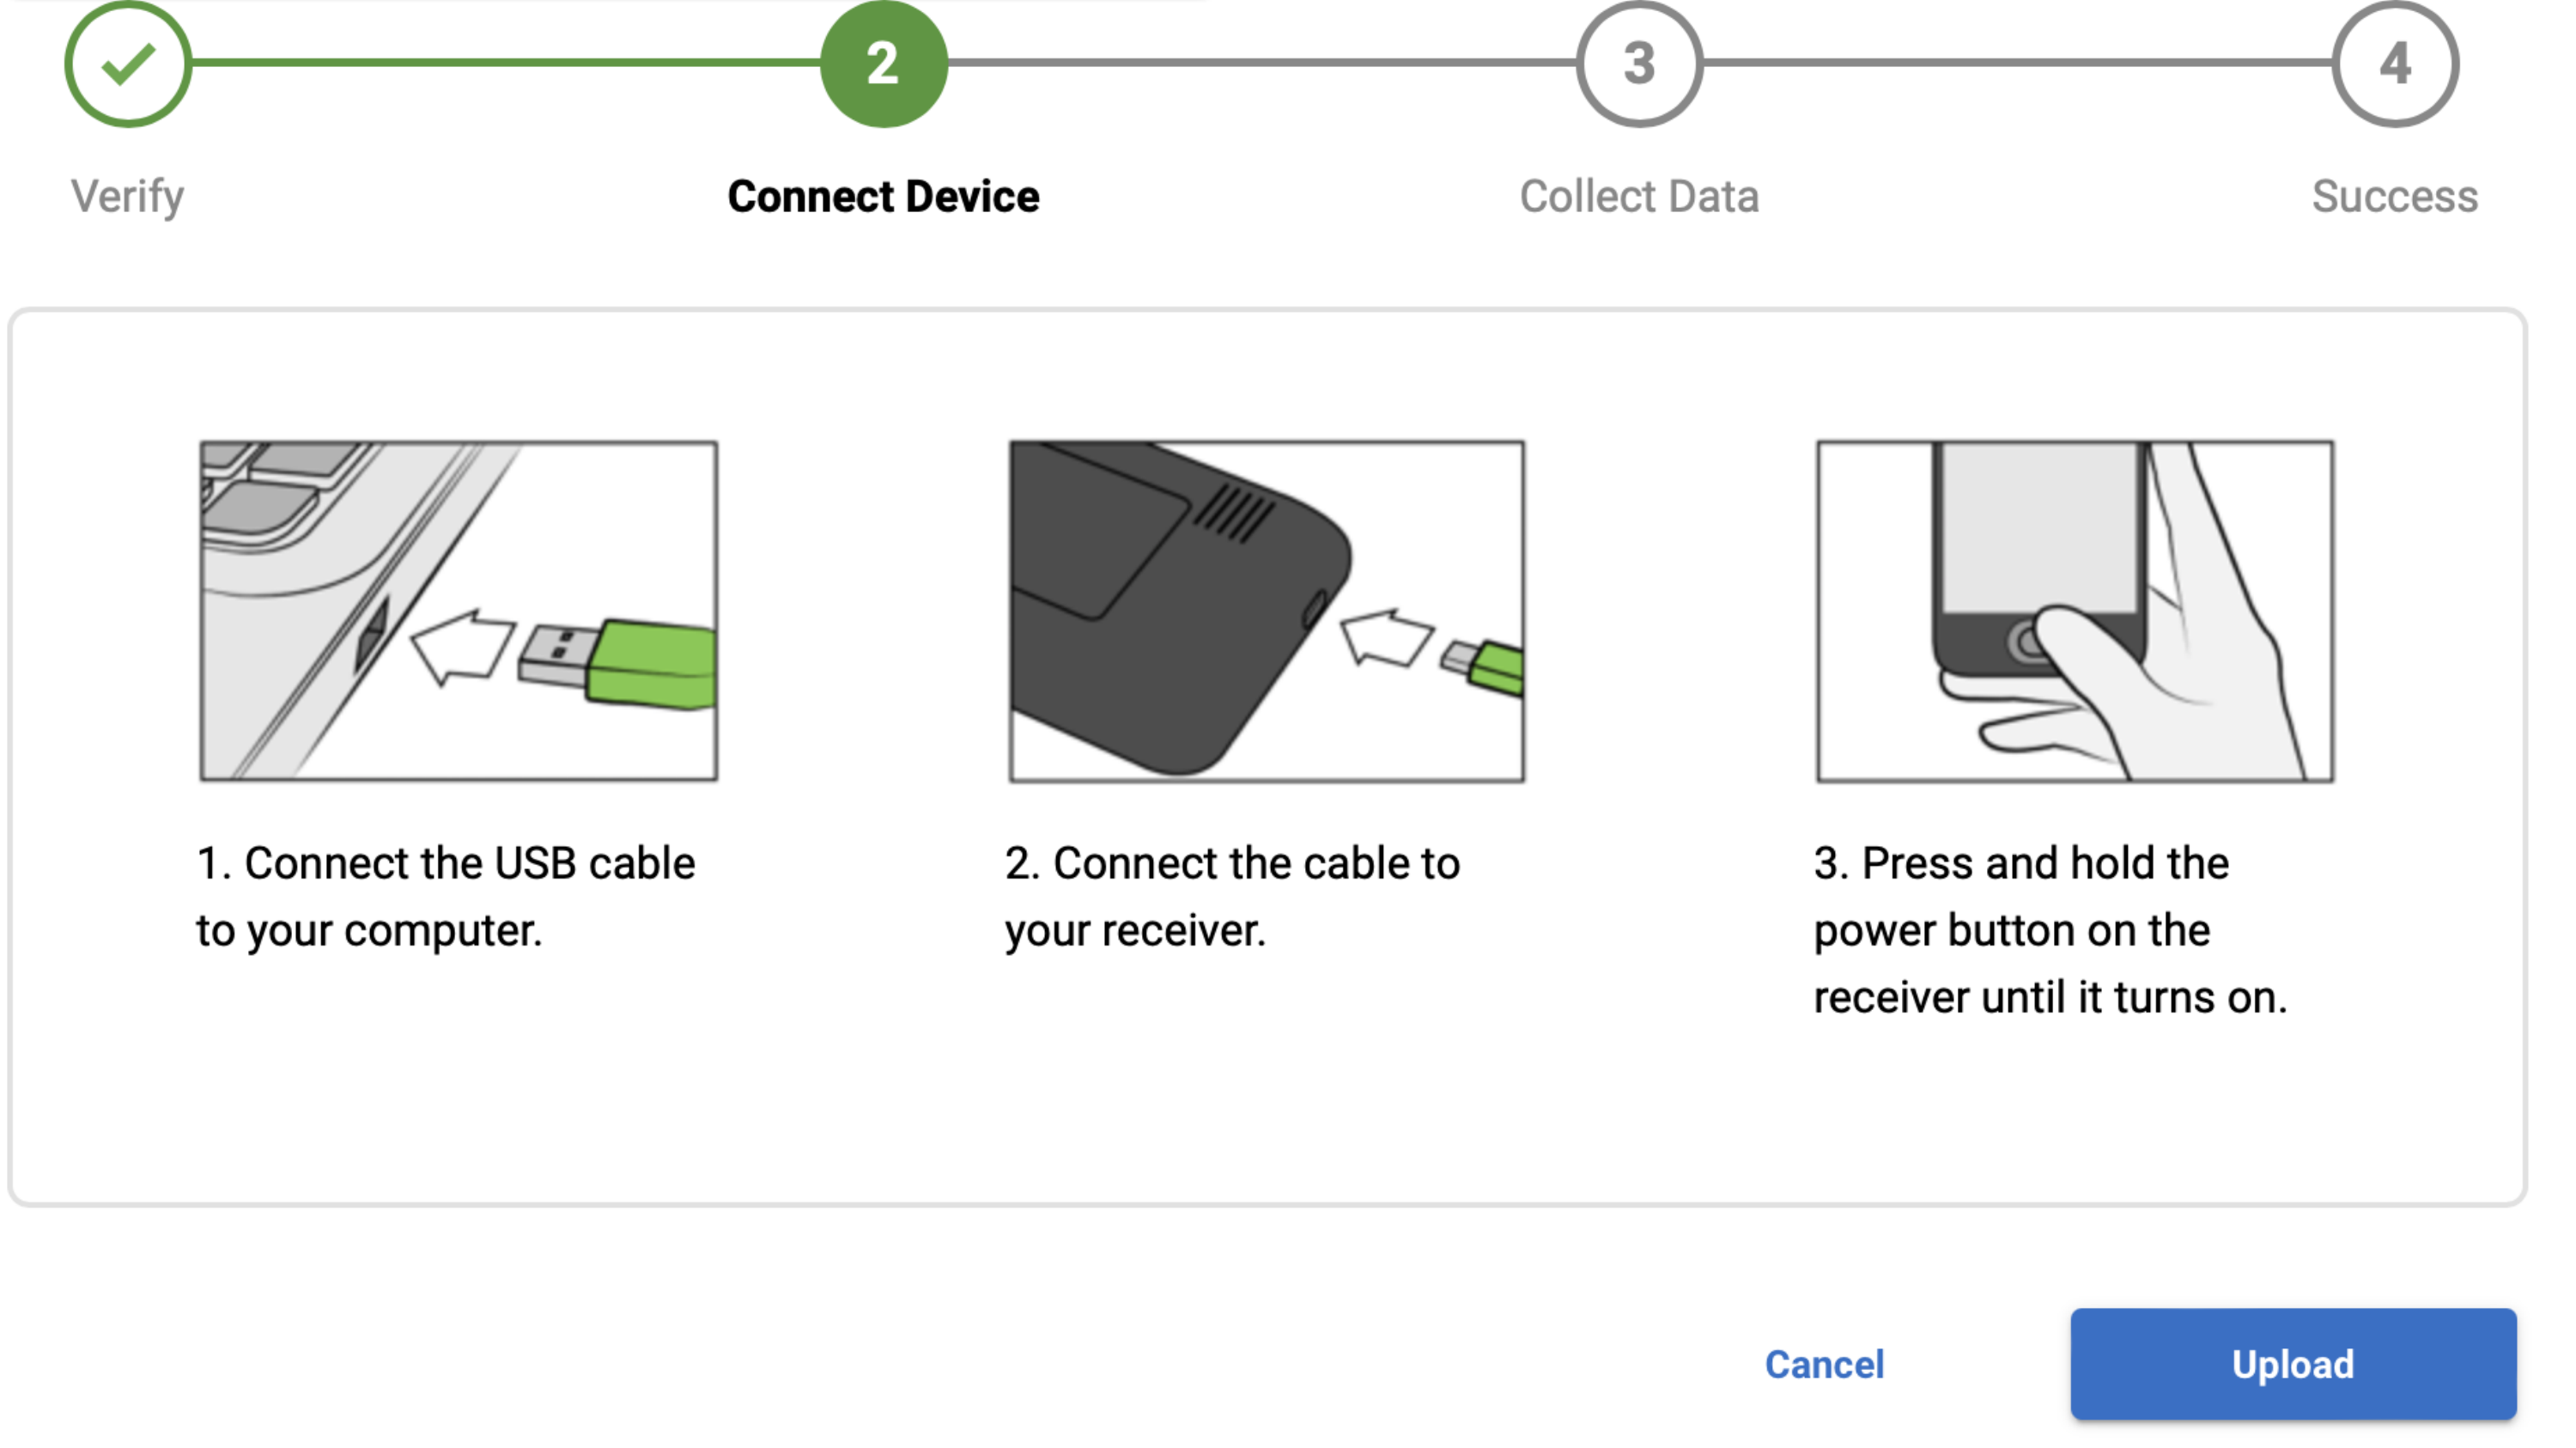Cancel the upload process
The width and height of the screenshot is (2576, 1448).
click(x=1824, y=1364)
